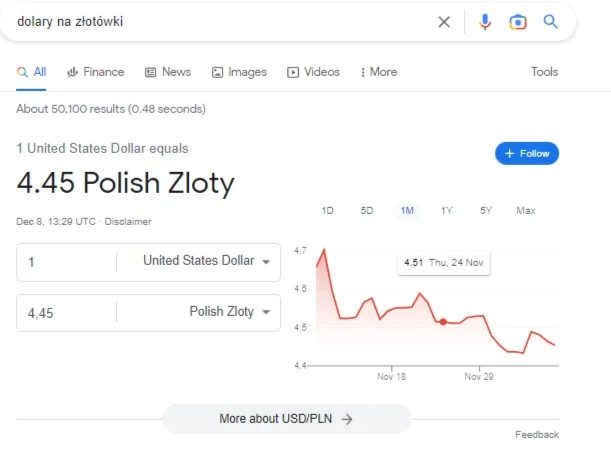Open More about USD/PLN link
611x456 pixels.
tap(287, 419)
